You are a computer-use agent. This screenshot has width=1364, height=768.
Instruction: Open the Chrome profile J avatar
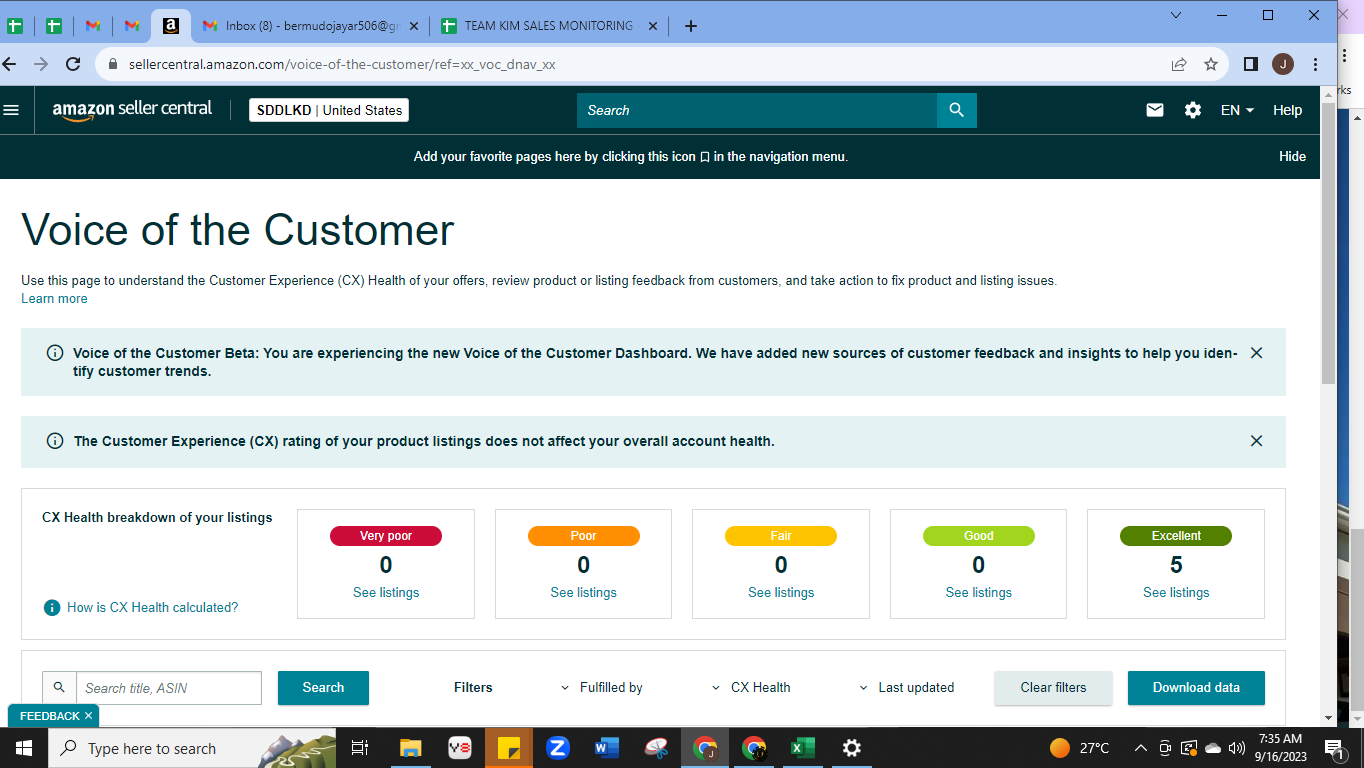coord(1283,64)
